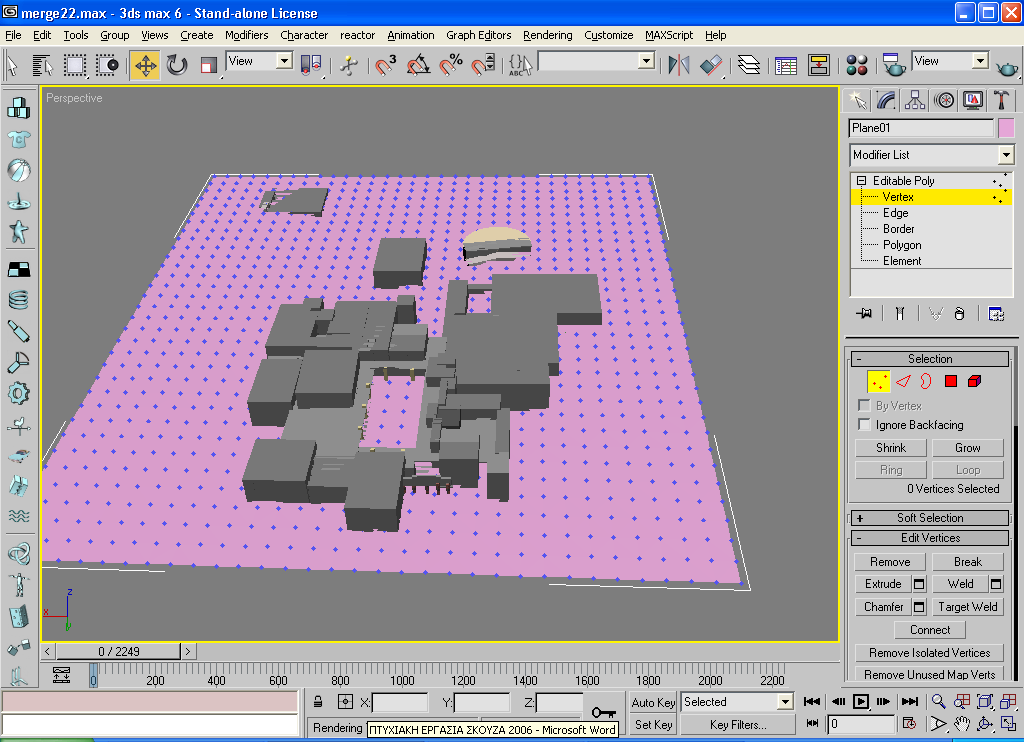
Task: Open the Modifiers menu
Action: (x=246, y=35)
